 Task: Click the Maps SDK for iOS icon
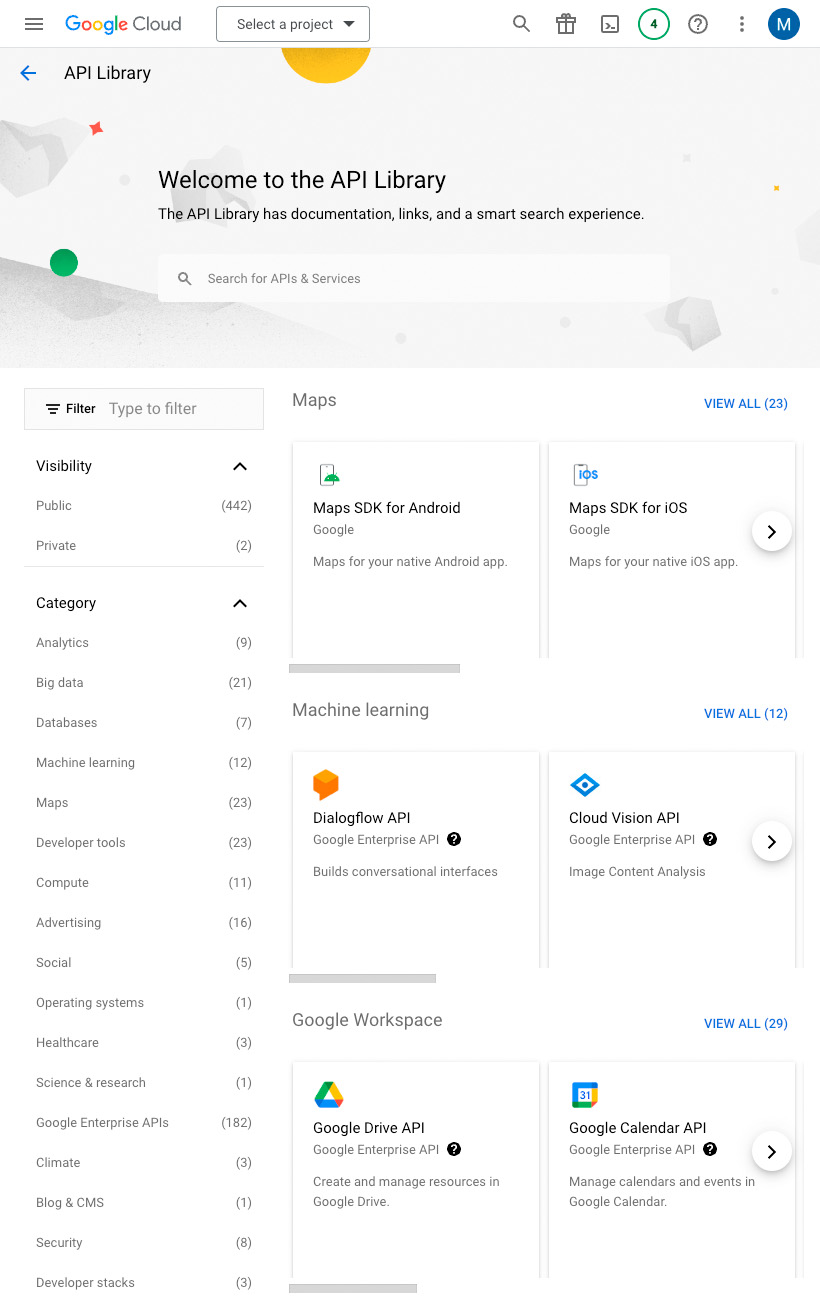pos(585,474)
